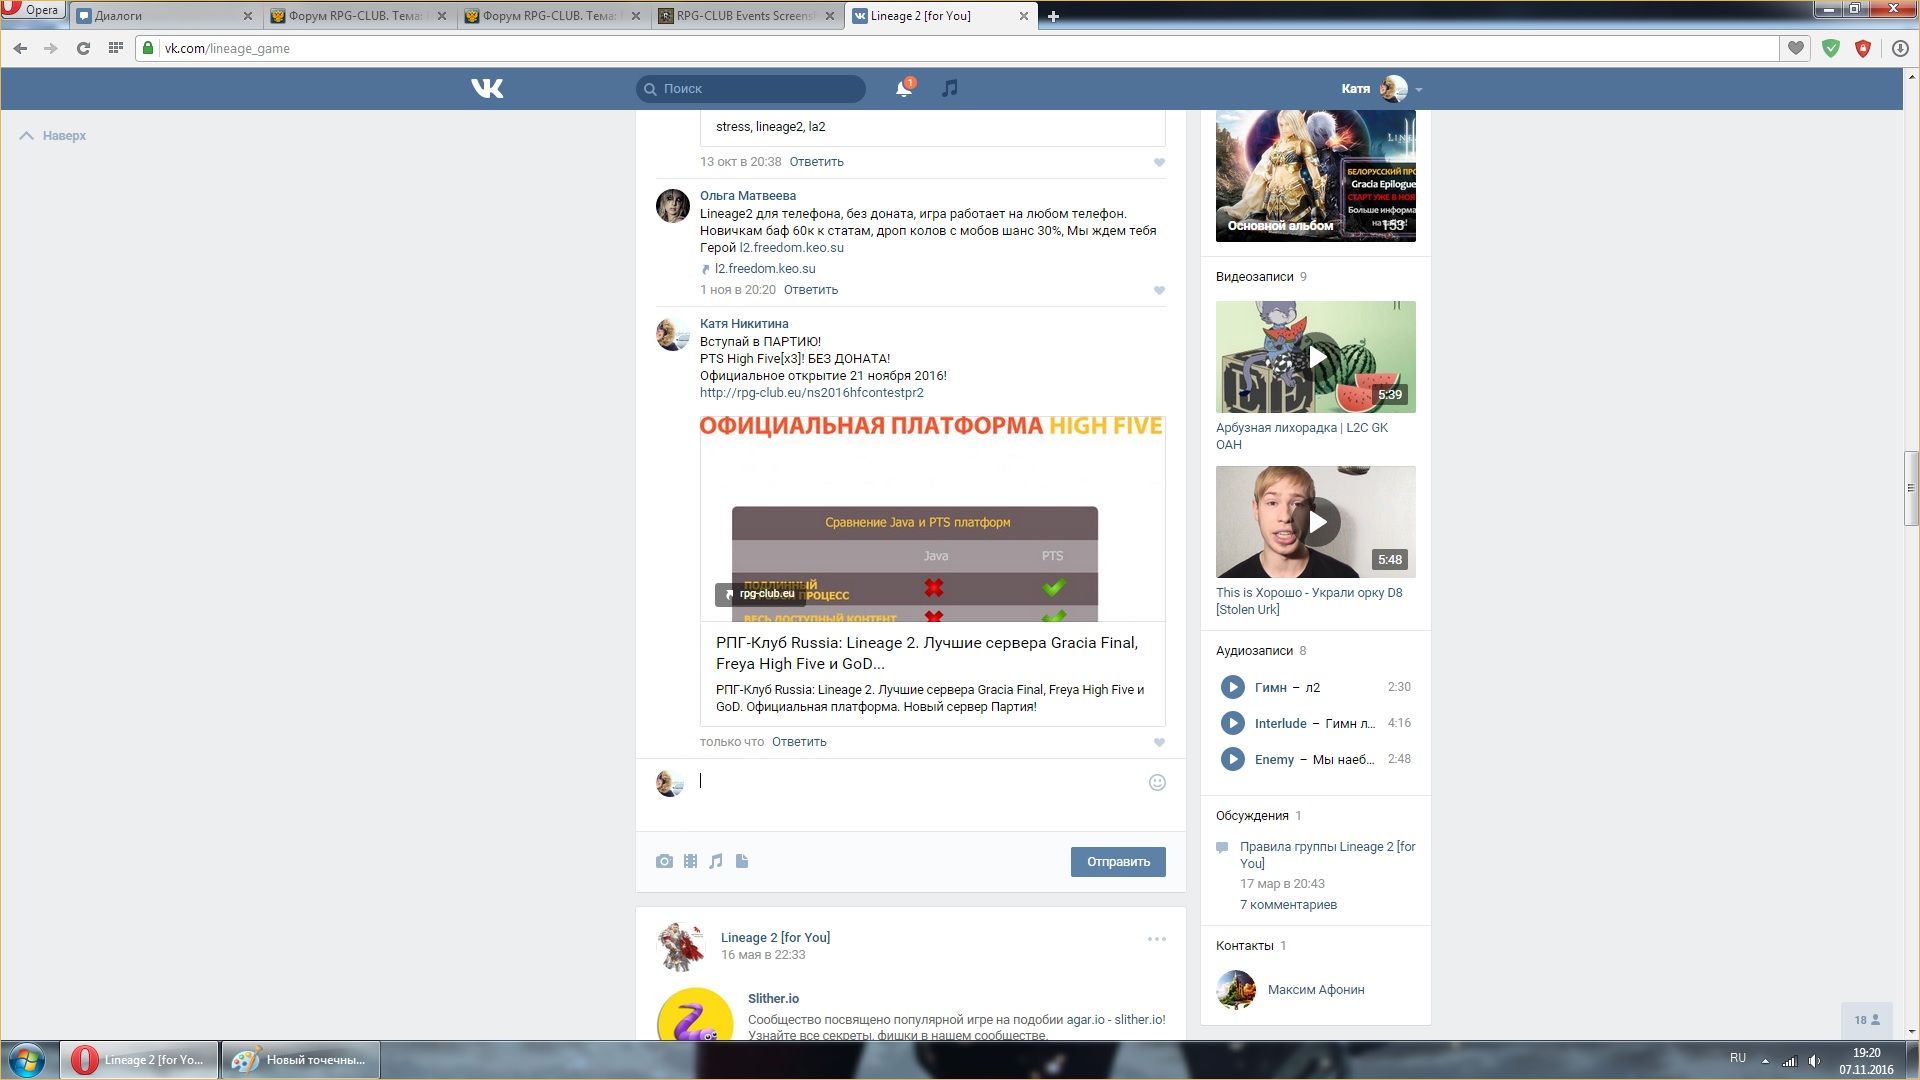Open the Opera downloads icon
This screenshot has width=1920, height=1080.
pos(1900,48)
